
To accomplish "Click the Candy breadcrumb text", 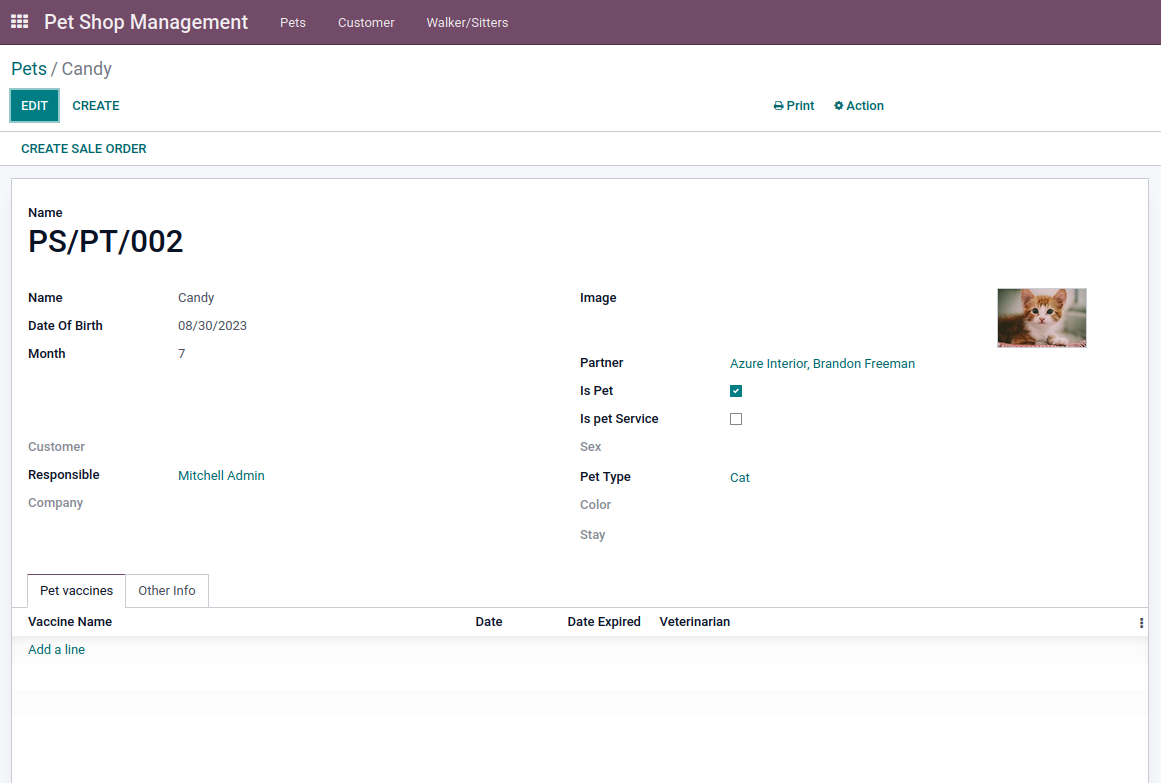I will pyautogui.click(x=87, y=69).
